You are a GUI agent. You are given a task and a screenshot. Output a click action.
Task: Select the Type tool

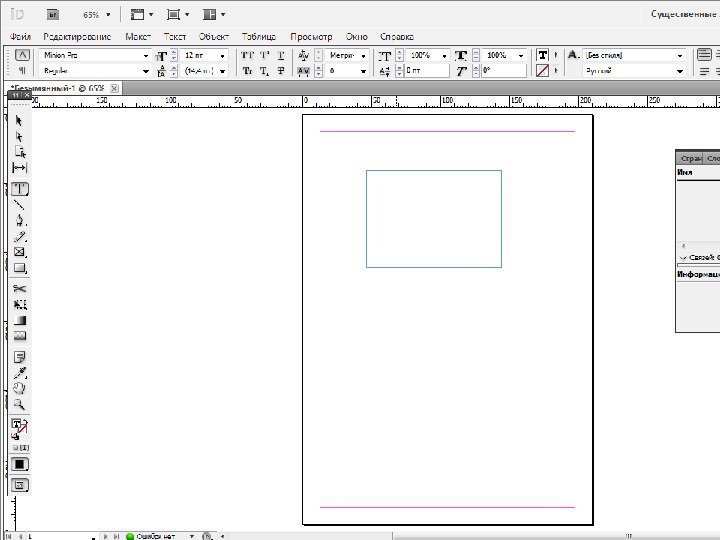[19, 189]
